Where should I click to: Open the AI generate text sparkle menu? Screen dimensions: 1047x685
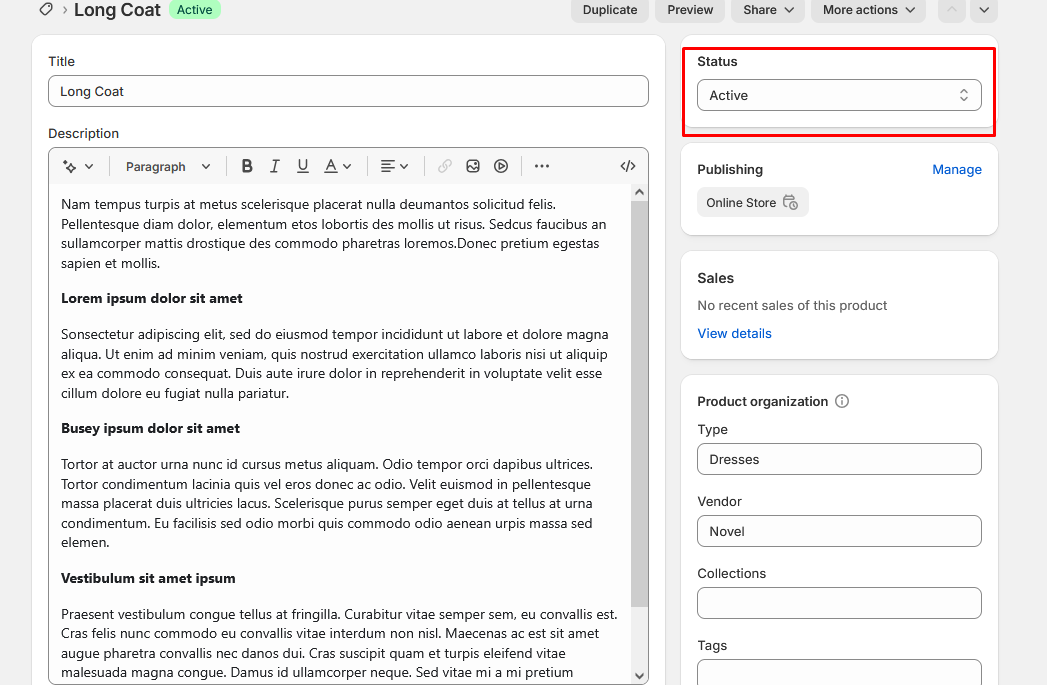(x=78, y=166)
